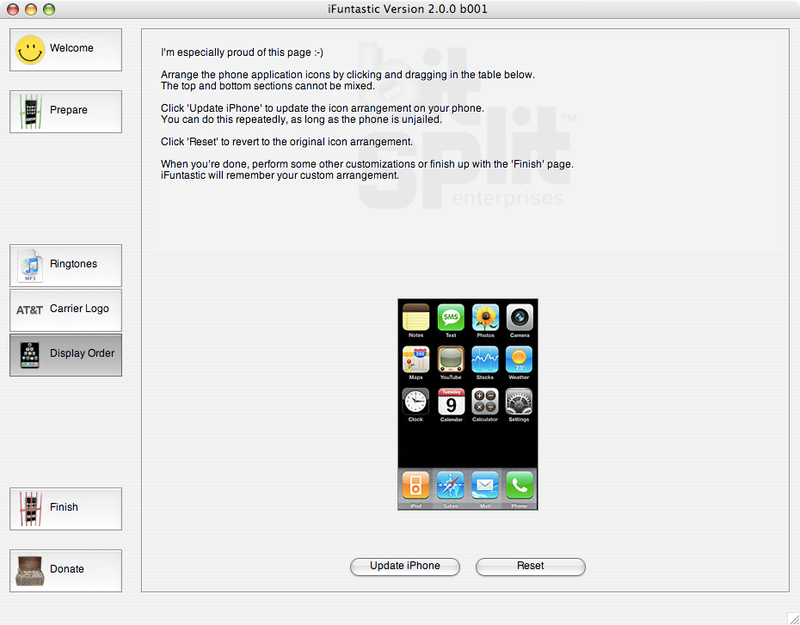The image size is (800, 625).
Task: Switch to the Ringtones page
Action: pyautogui.click(x=66, y=265)
